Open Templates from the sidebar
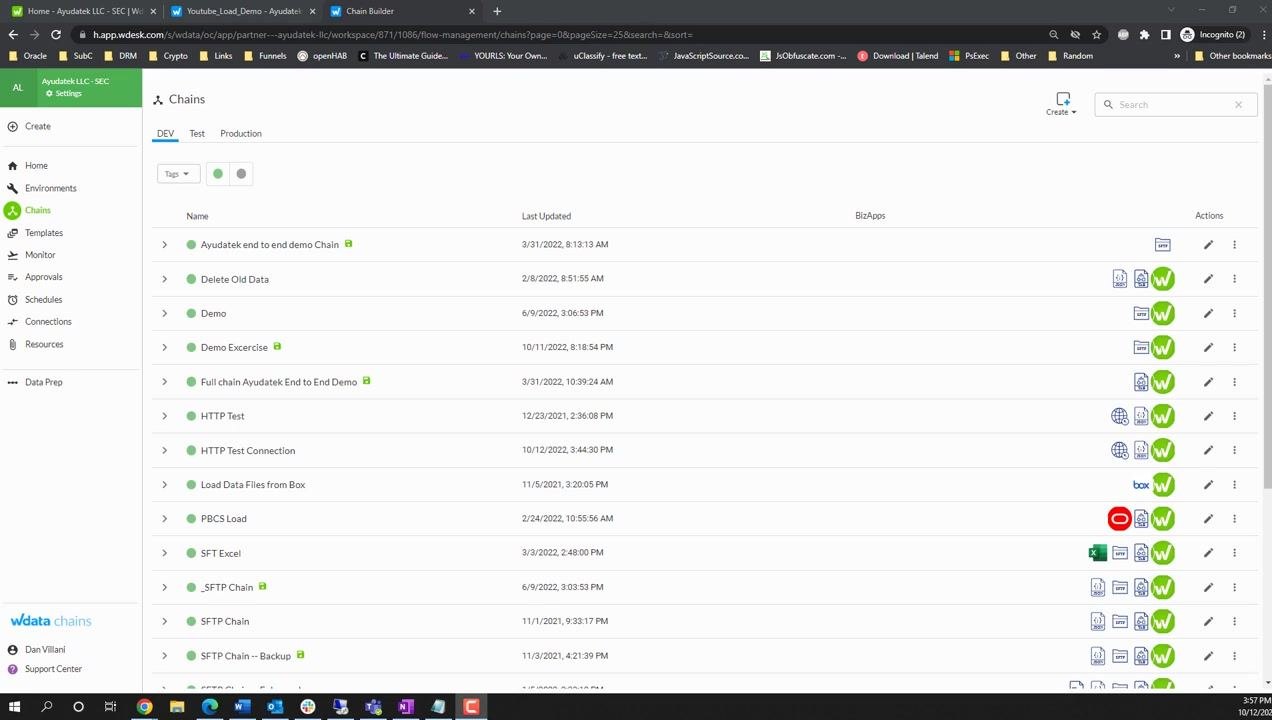The width and height of the screenshot is (1272, 720). point(44,233)
